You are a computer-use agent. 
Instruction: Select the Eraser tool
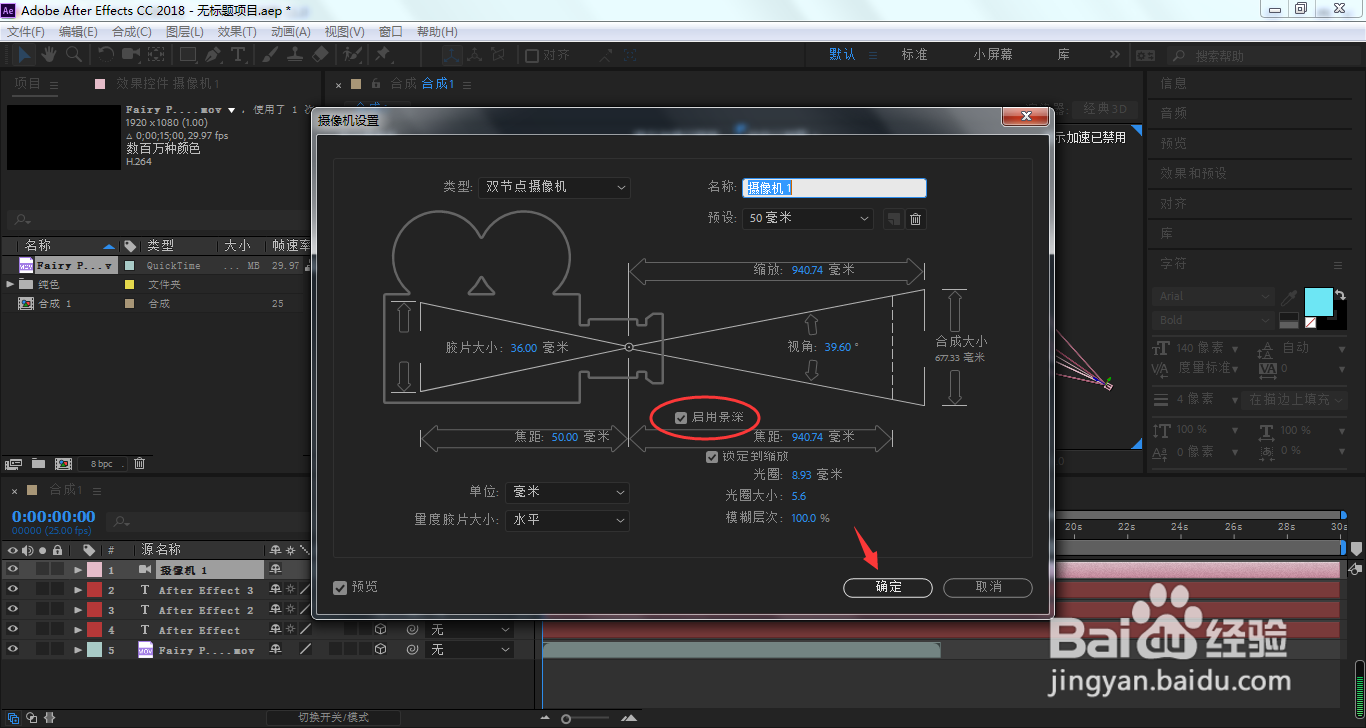coord(320,54)
